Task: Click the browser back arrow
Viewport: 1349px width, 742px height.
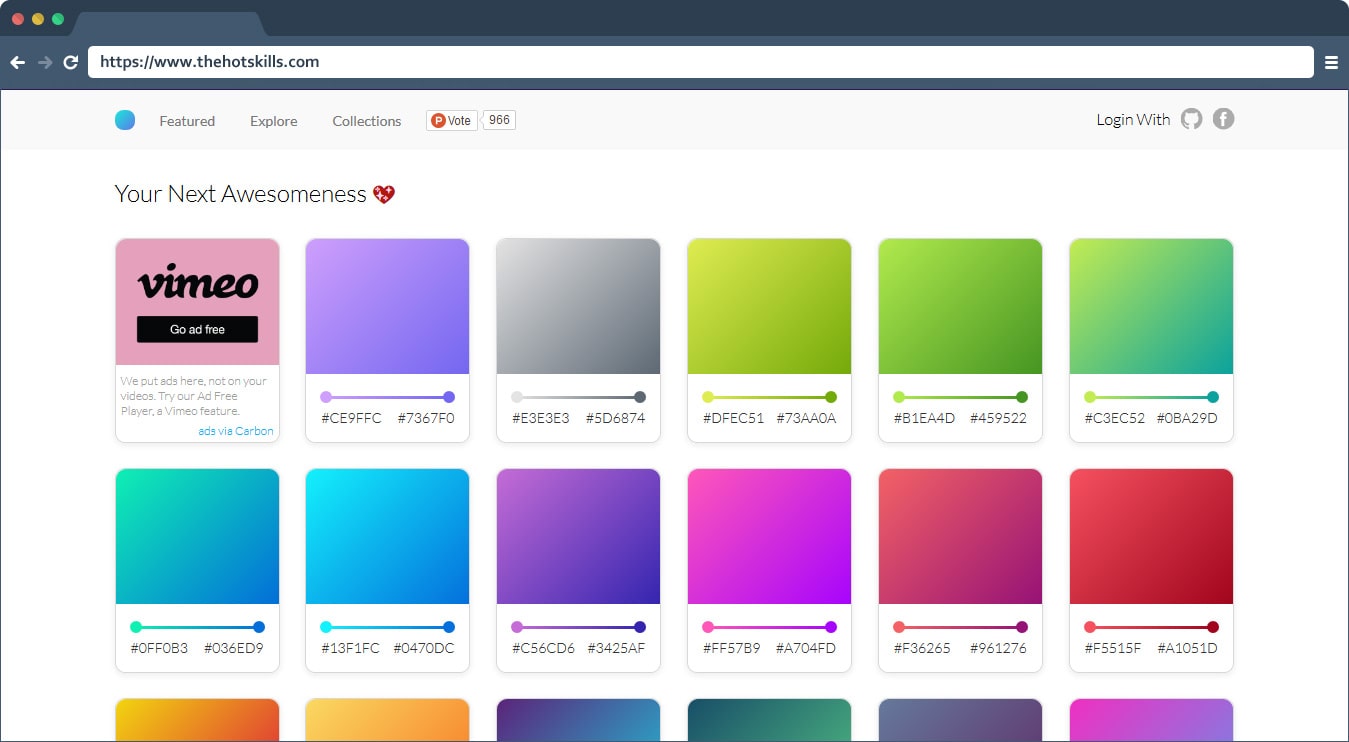Action: coord(17,62)
